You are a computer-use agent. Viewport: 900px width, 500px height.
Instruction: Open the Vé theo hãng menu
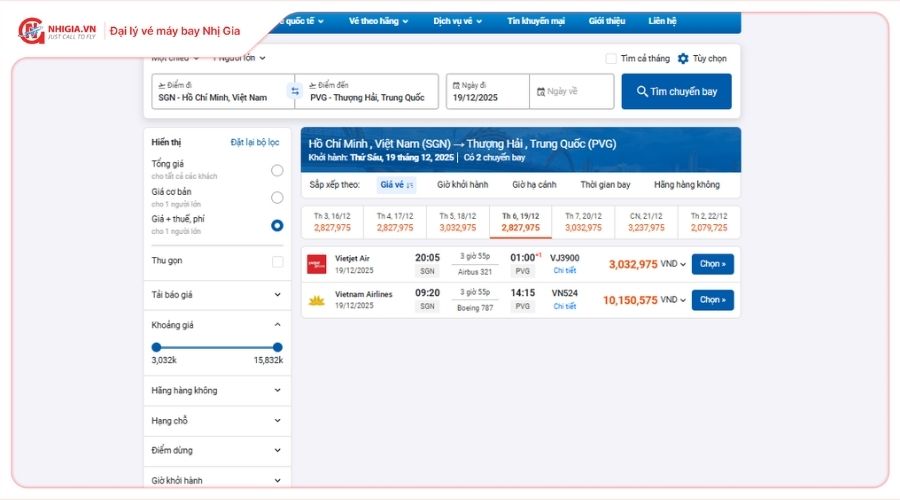click(378, 21)
